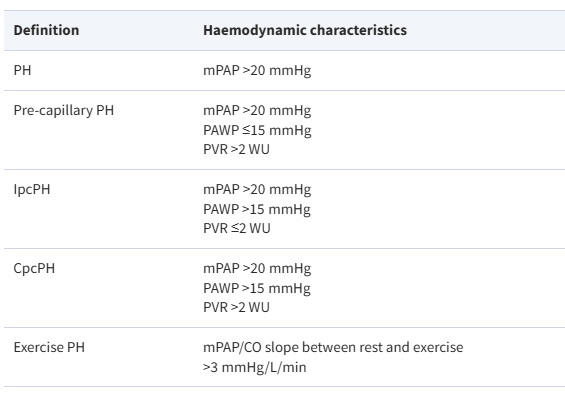Click the Haemodynamic characteristics column header
Screen dimensions: 565x393
pos(305,30)
